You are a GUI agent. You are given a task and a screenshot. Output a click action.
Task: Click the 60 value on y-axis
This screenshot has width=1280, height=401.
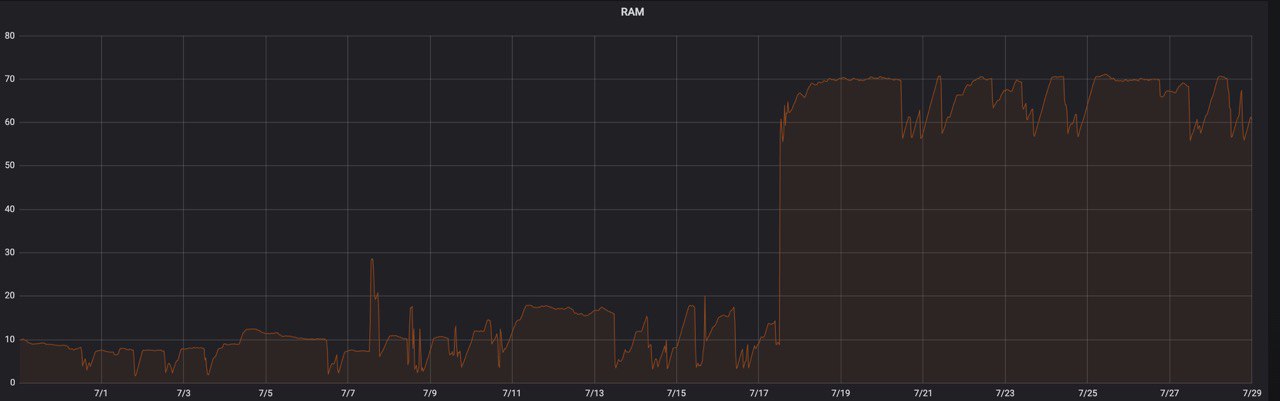tap(10, 122)
